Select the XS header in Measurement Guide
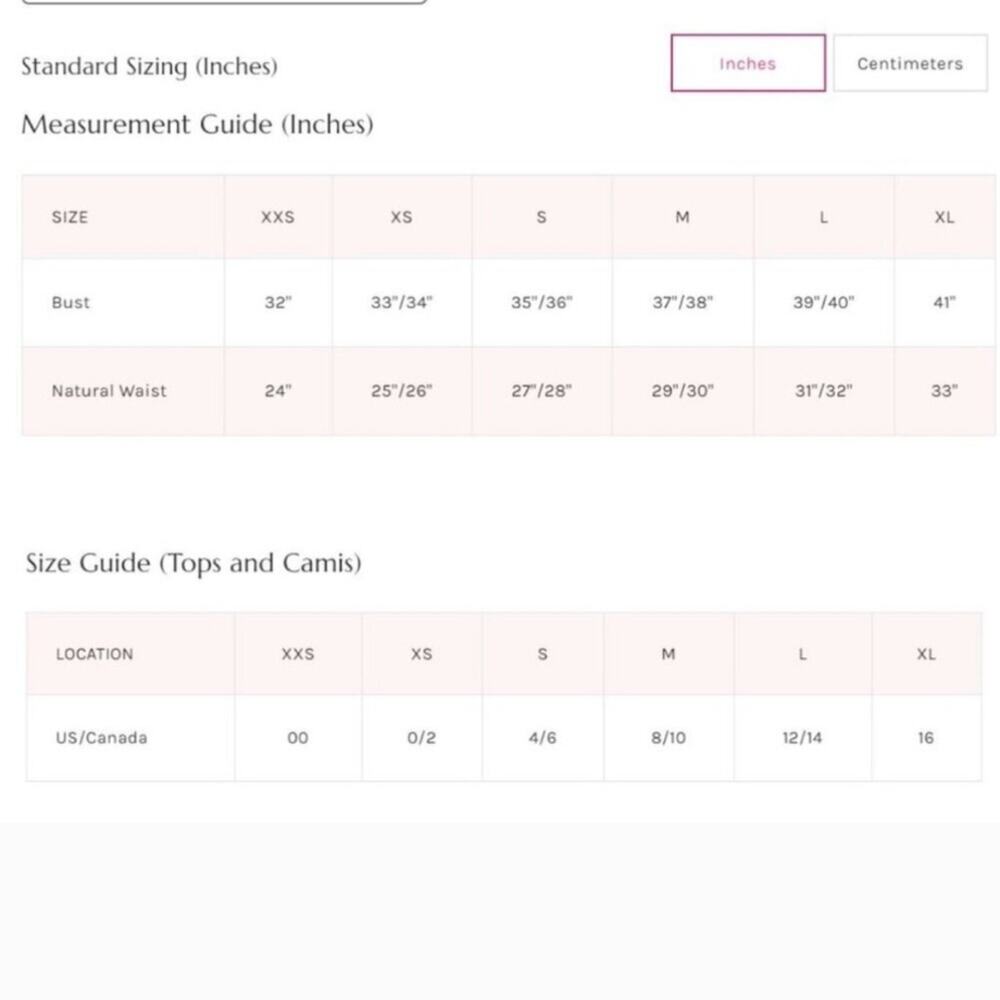This screenshot has width=1000, height=1000. pos(401,217)
